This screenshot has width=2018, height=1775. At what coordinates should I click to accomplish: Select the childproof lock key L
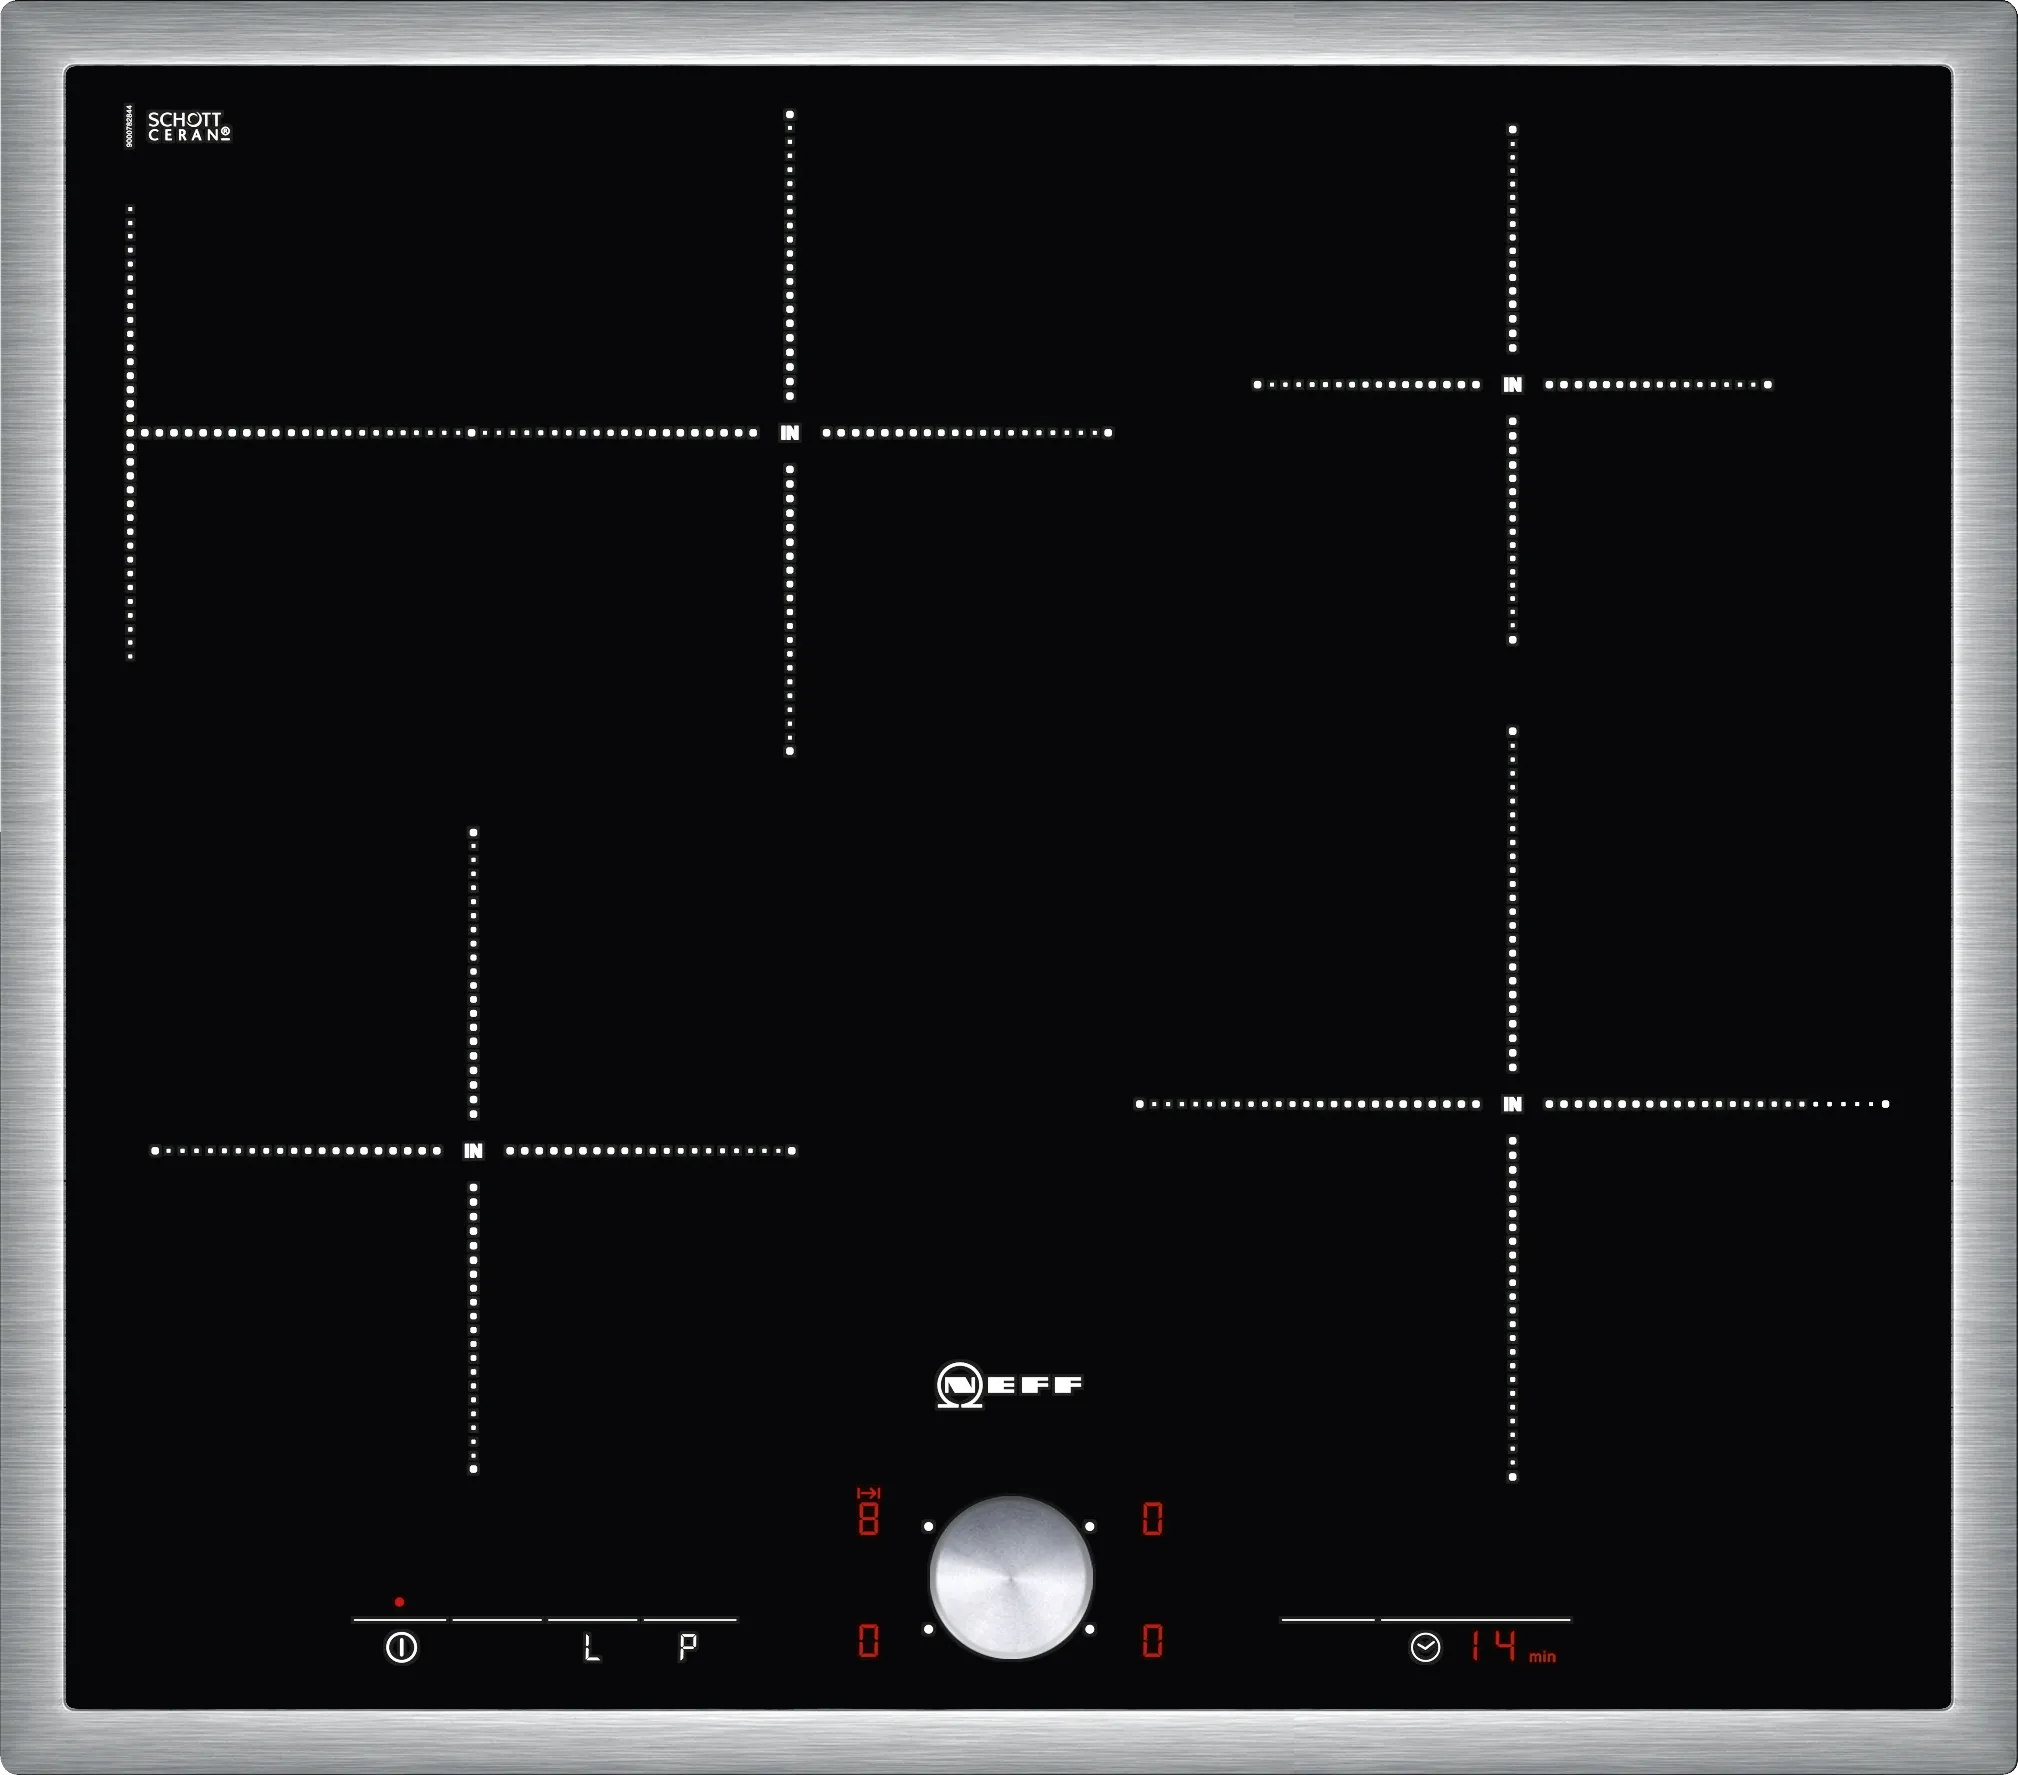[x=590, y=1648]
